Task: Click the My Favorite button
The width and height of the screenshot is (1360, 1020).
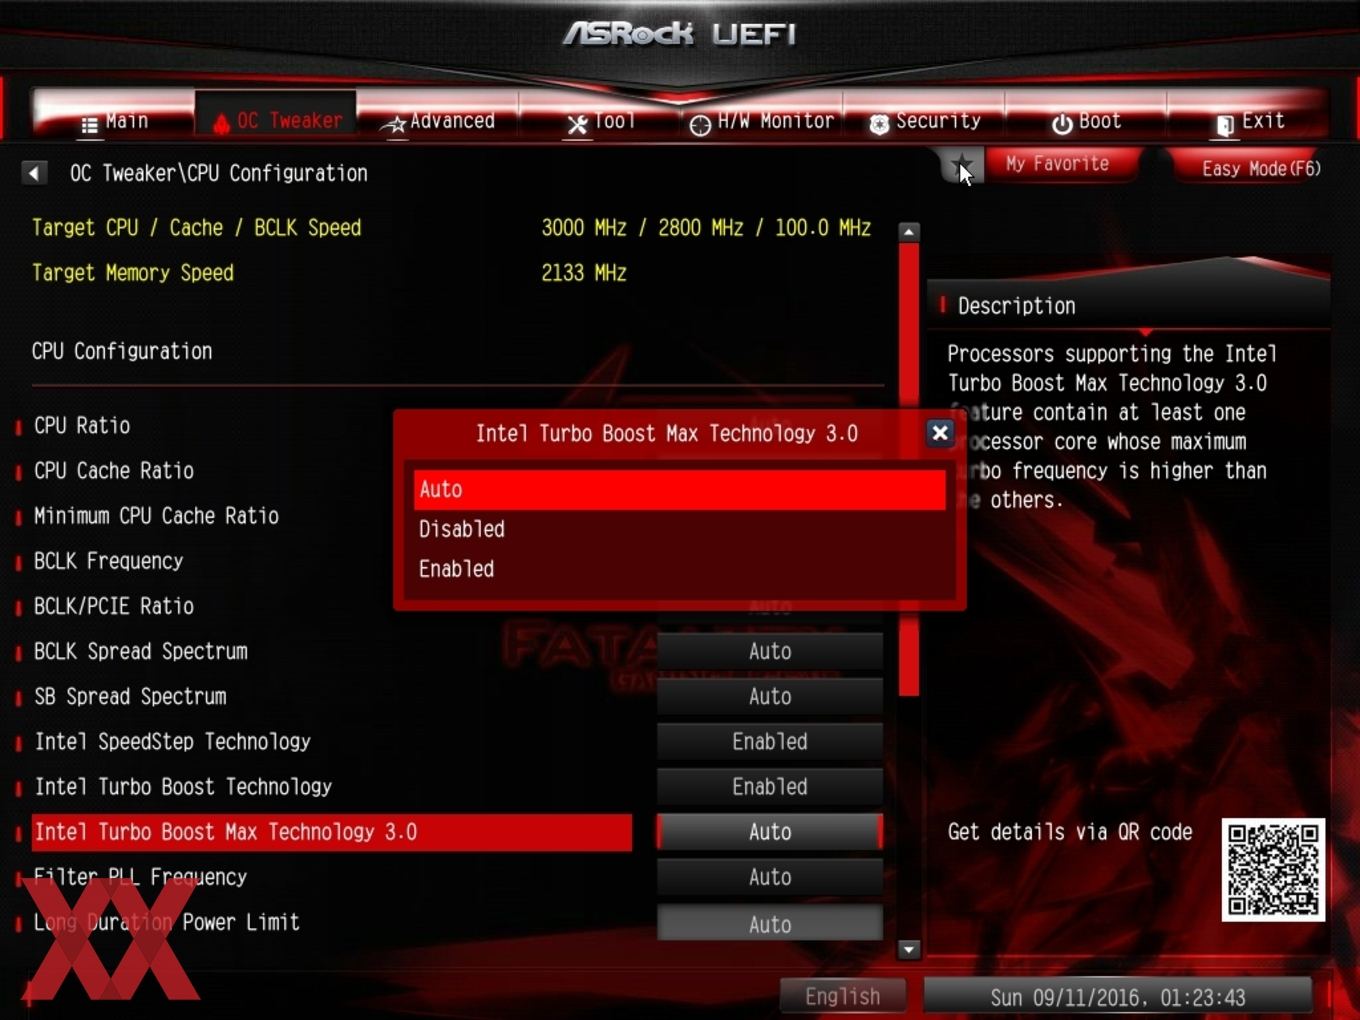Action: coord(1058,164)
